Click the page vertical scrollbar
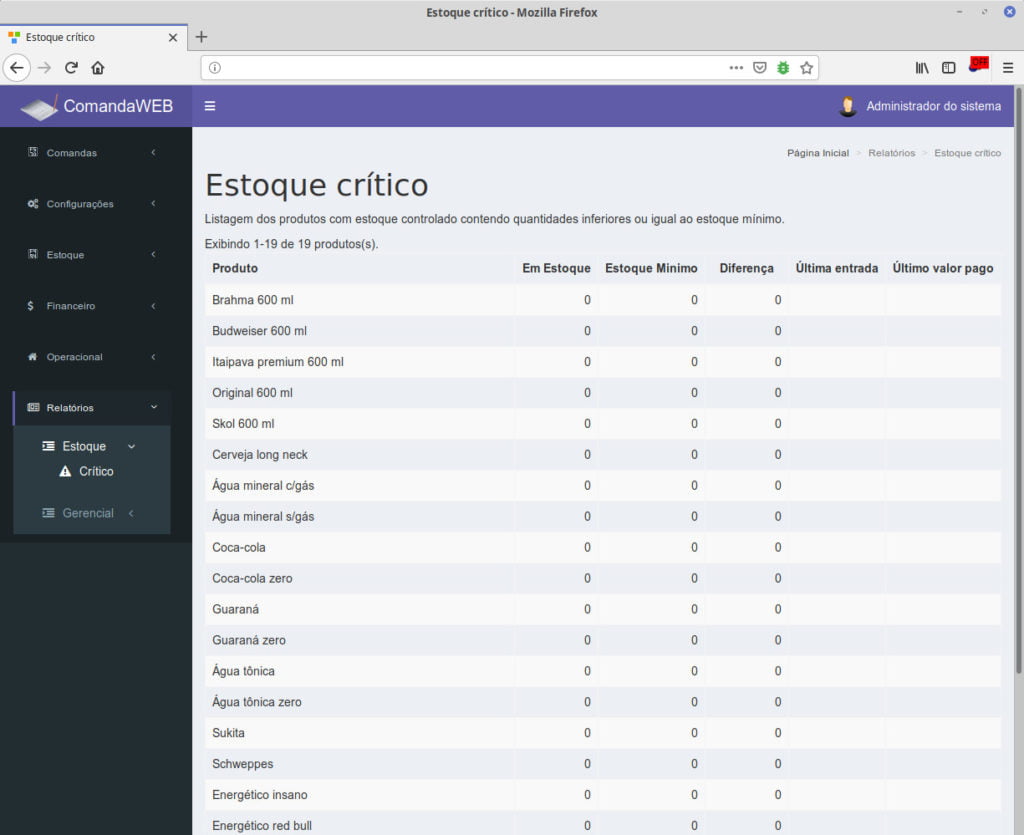The width and height of the screenshot is (1024, 835). point(1018,400)
